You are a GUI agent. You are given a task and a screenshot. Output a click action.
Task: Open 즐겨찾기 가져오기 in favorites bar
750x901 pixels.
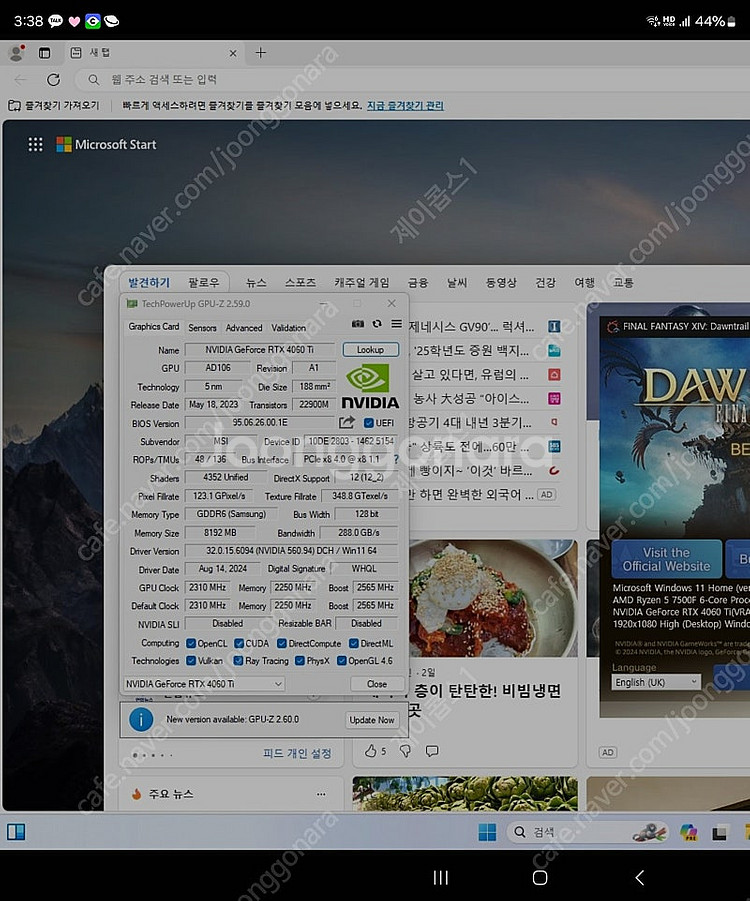54,105
